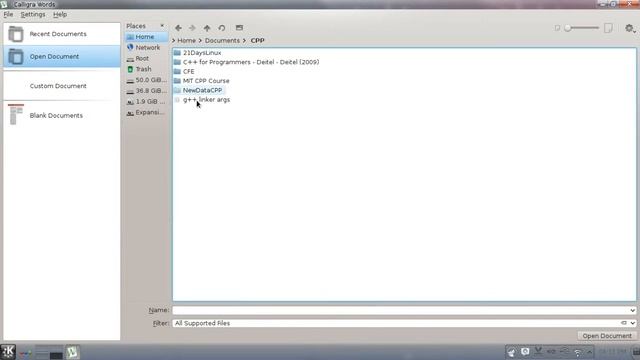The width and height of the screenshot is (640, 360).
Task: Click the small icon at zoom slider start
Action: 557,28
